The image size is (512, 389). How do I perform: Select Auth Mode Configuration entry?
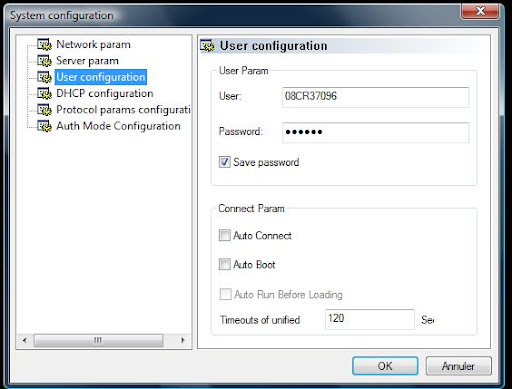click(118, 126)
